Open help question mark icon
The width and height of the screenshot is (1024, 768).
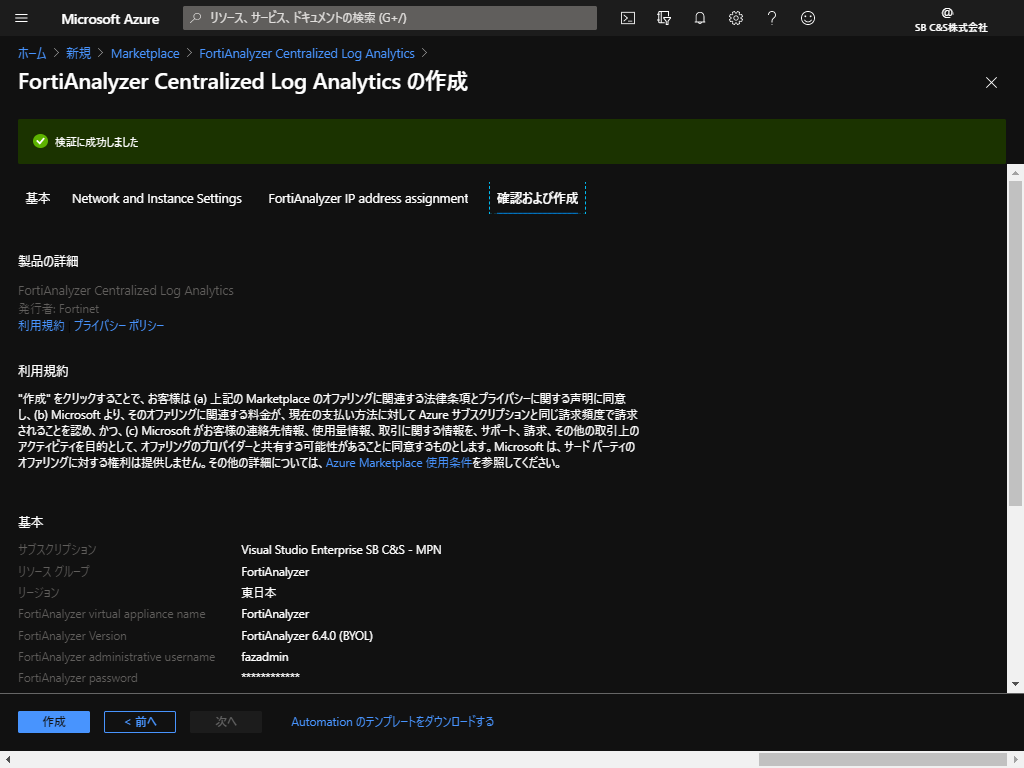(x=771, y=18)
